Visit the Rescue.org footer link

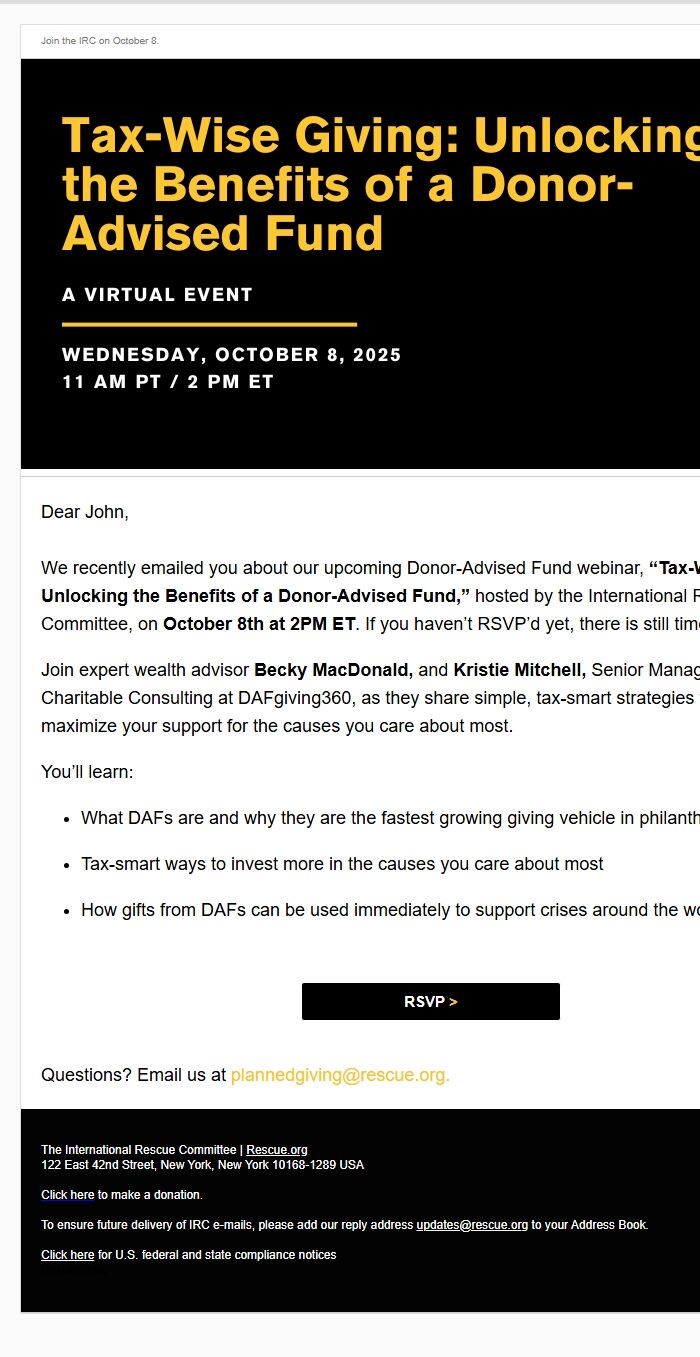(x=277, y=1150)
